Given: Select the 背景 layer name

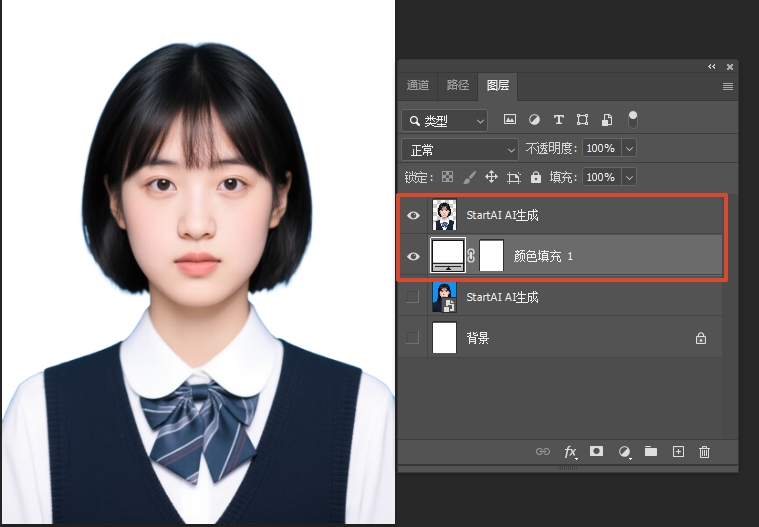Looking at the screenshot, I should pos(477,338).
